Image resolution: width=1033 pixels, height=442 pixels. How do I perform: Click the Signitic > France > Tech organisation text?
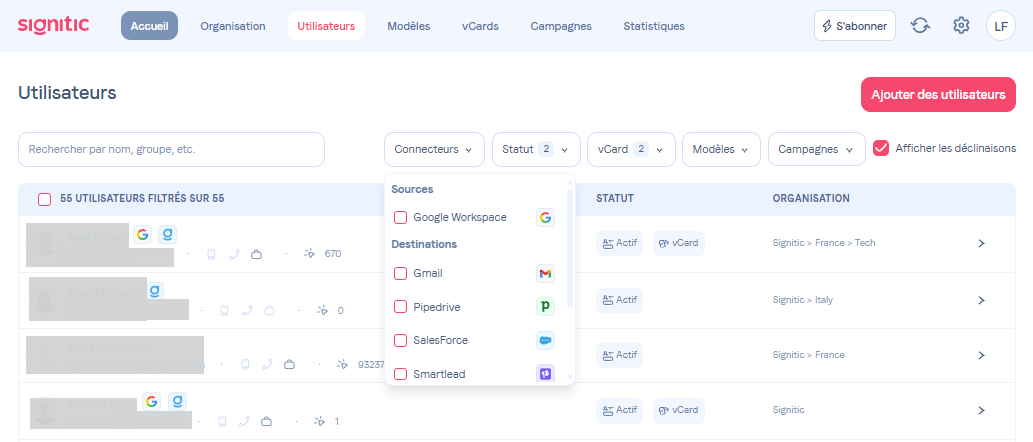(x=824, y=243)
